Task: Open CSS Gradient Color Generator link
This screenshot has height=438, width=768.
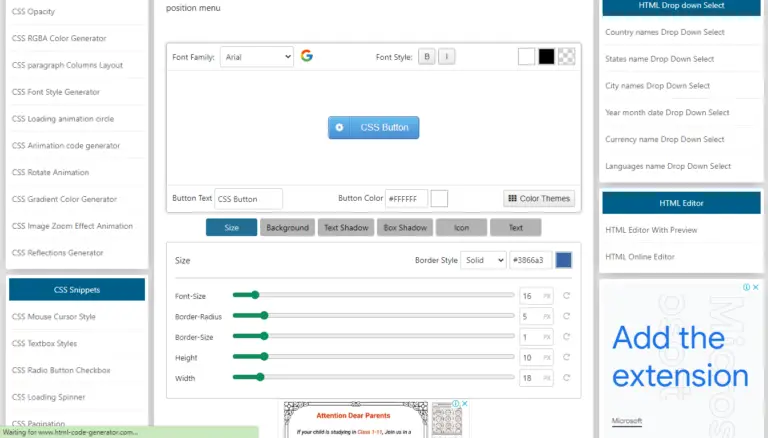Action: [64, 199]
